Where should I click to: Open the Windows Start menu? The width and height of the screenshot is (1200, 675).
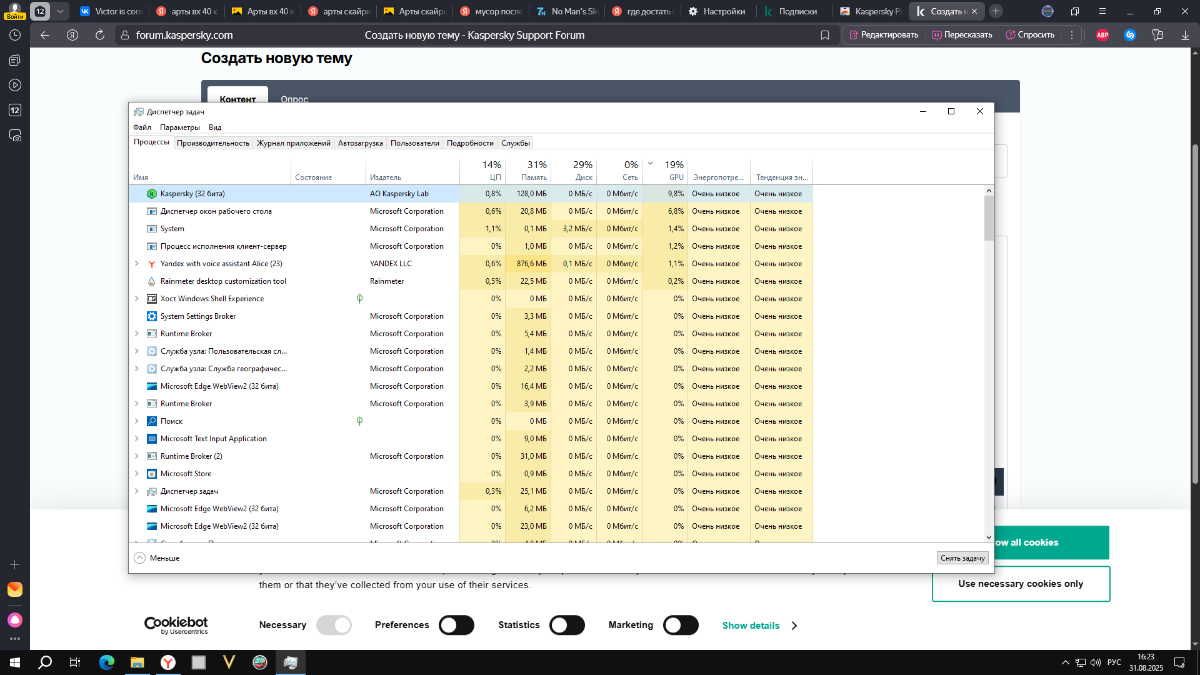pos(15,662)
